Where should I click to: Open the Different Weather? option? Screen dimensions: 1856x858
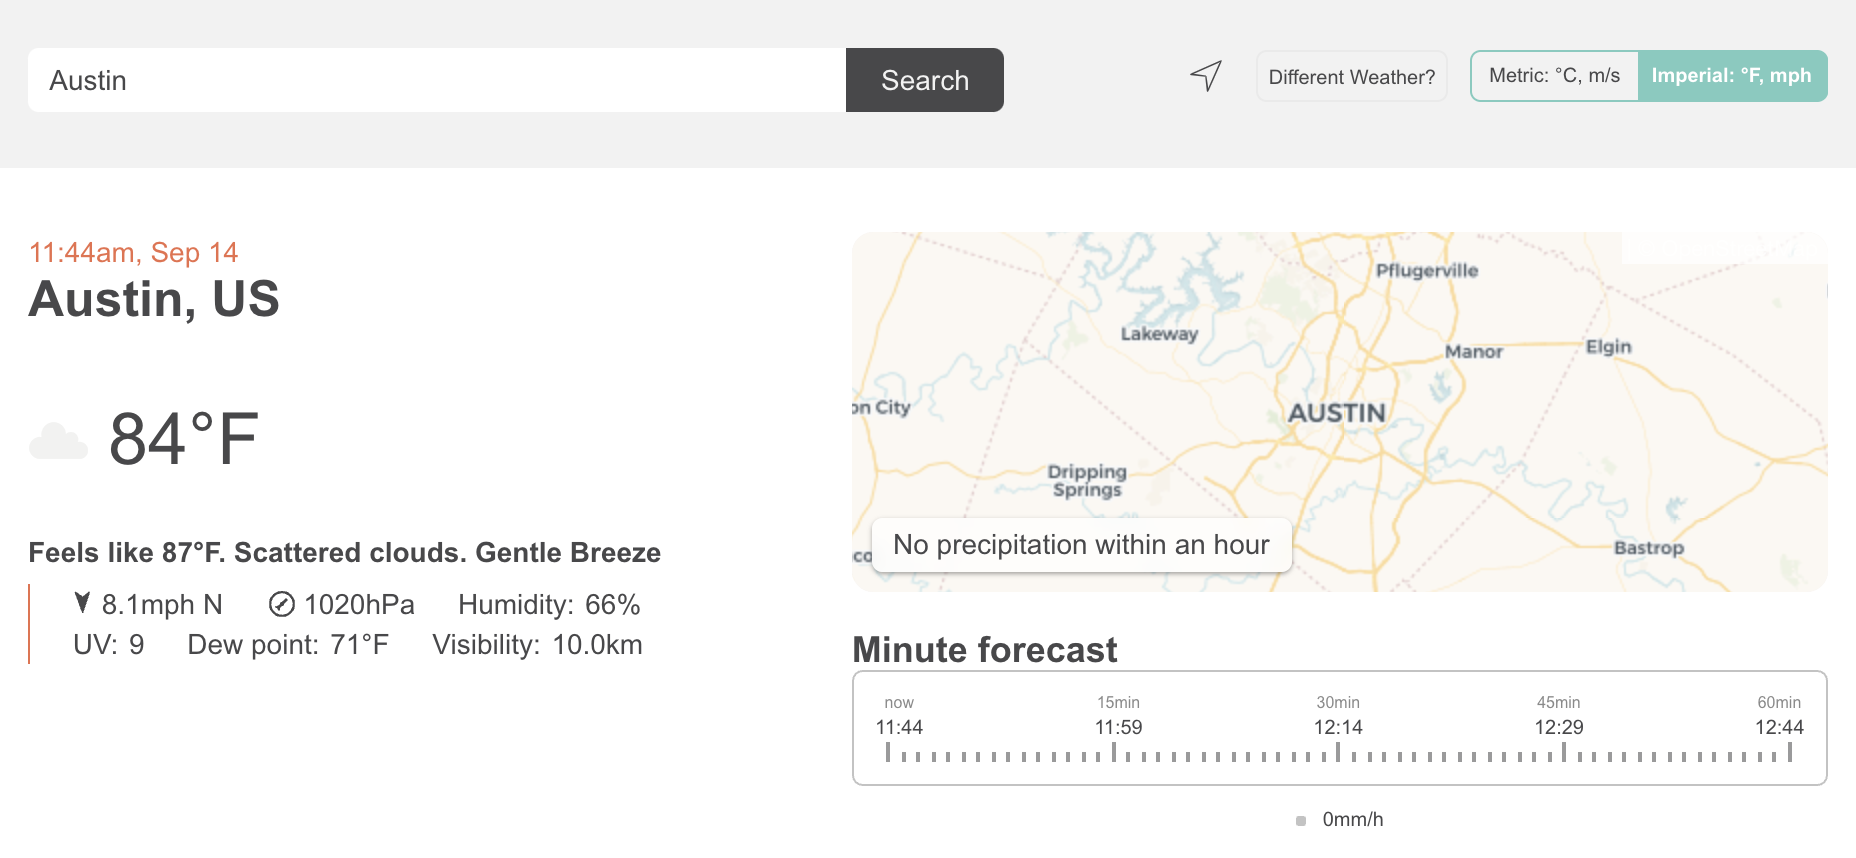pos(1351,77)
